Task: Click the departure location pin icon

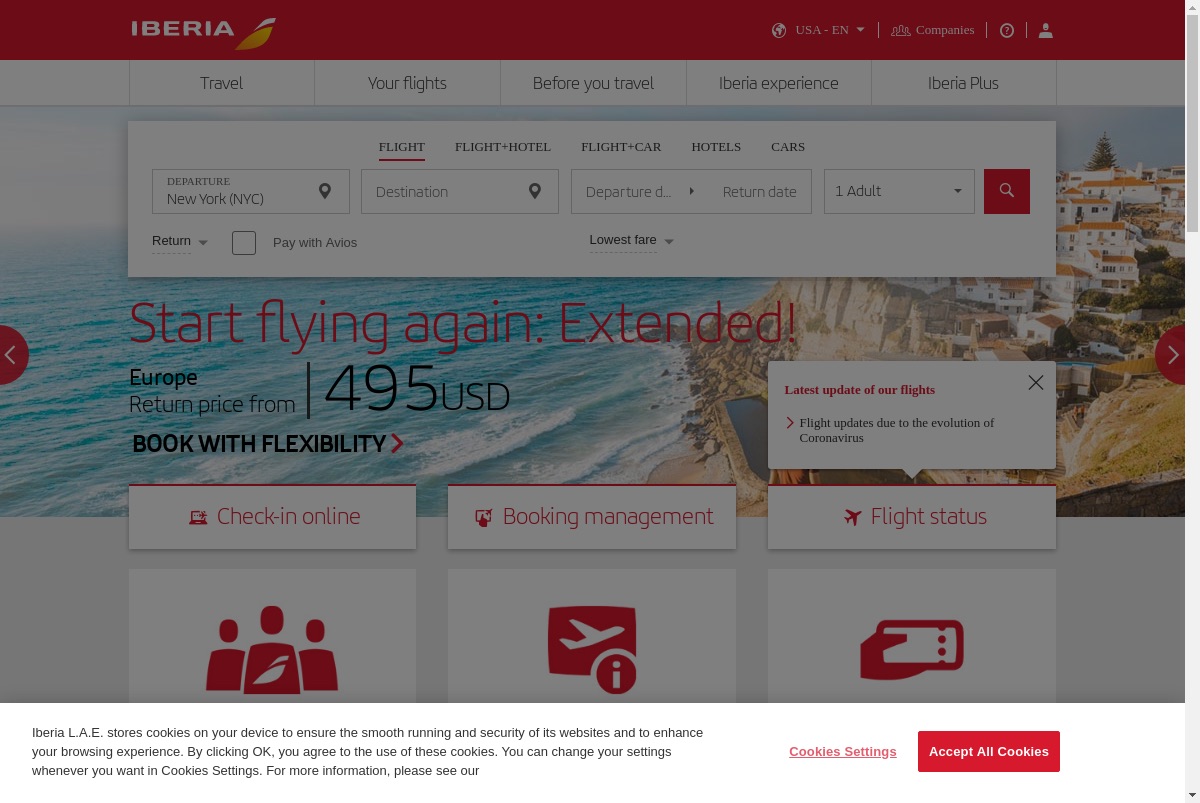Action: 325,191
